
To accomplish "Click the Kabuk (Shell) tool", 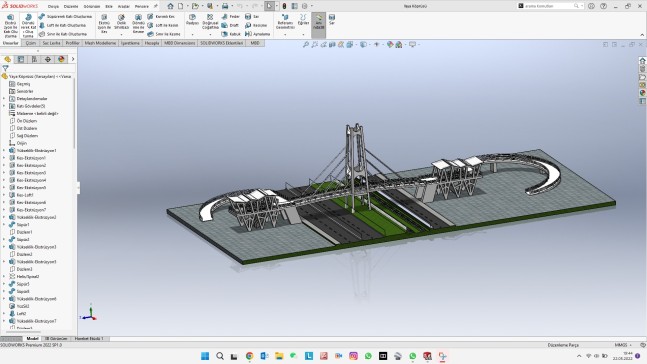I will [x=231, y=34].
